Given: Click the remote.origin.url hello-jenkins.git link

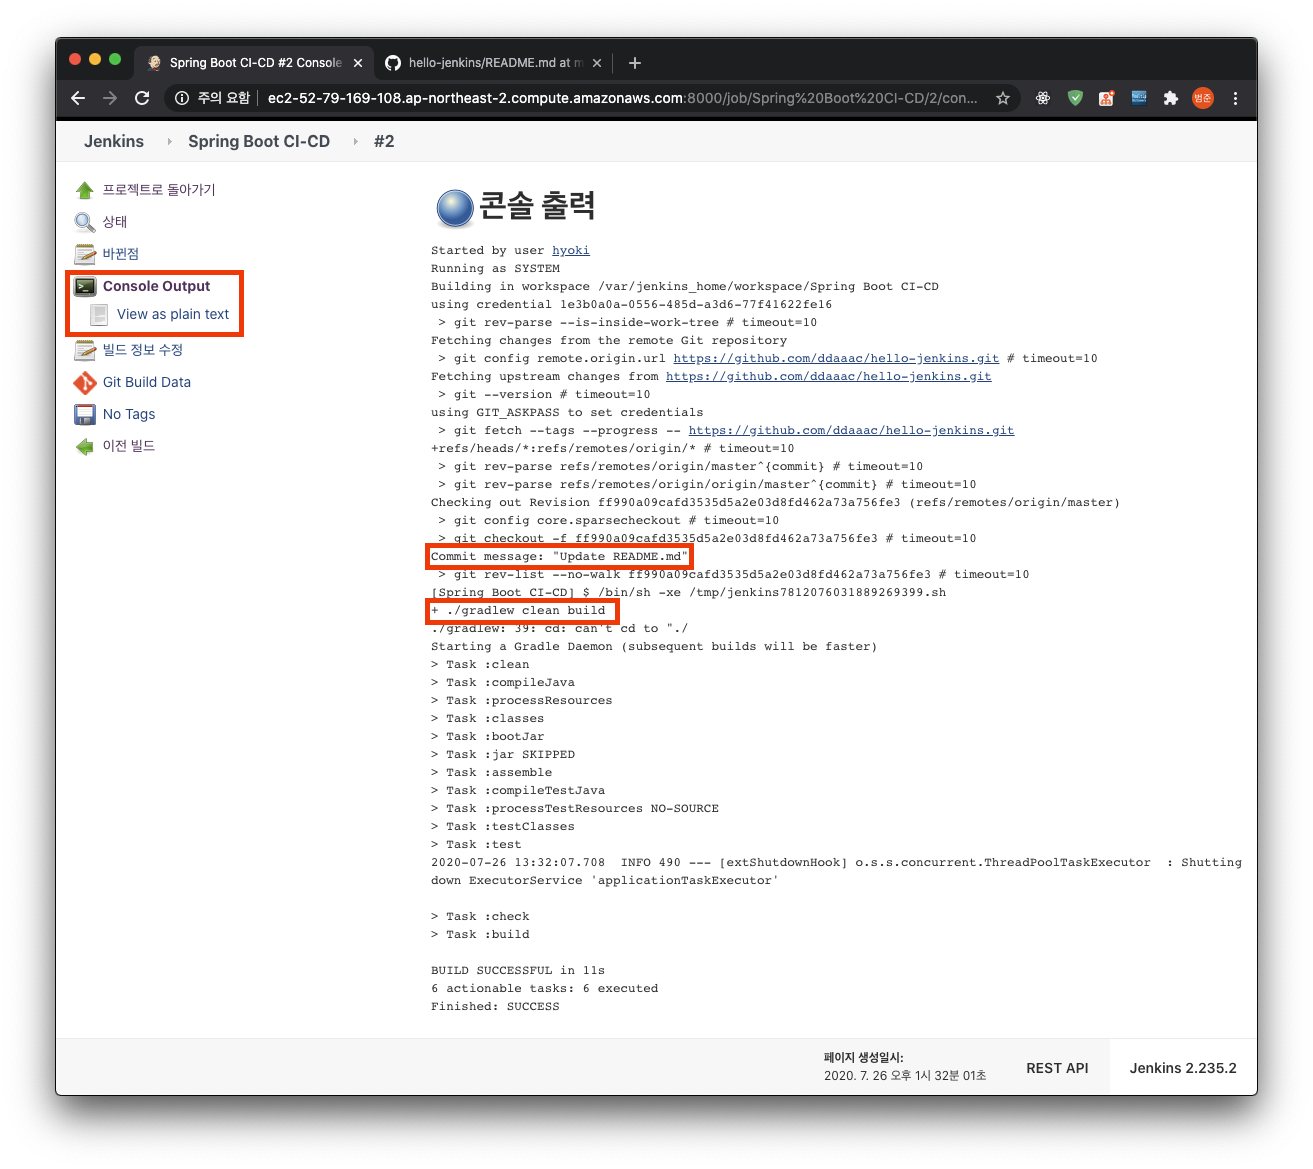Looking at the screenshot, I should (x=836, y=358).
